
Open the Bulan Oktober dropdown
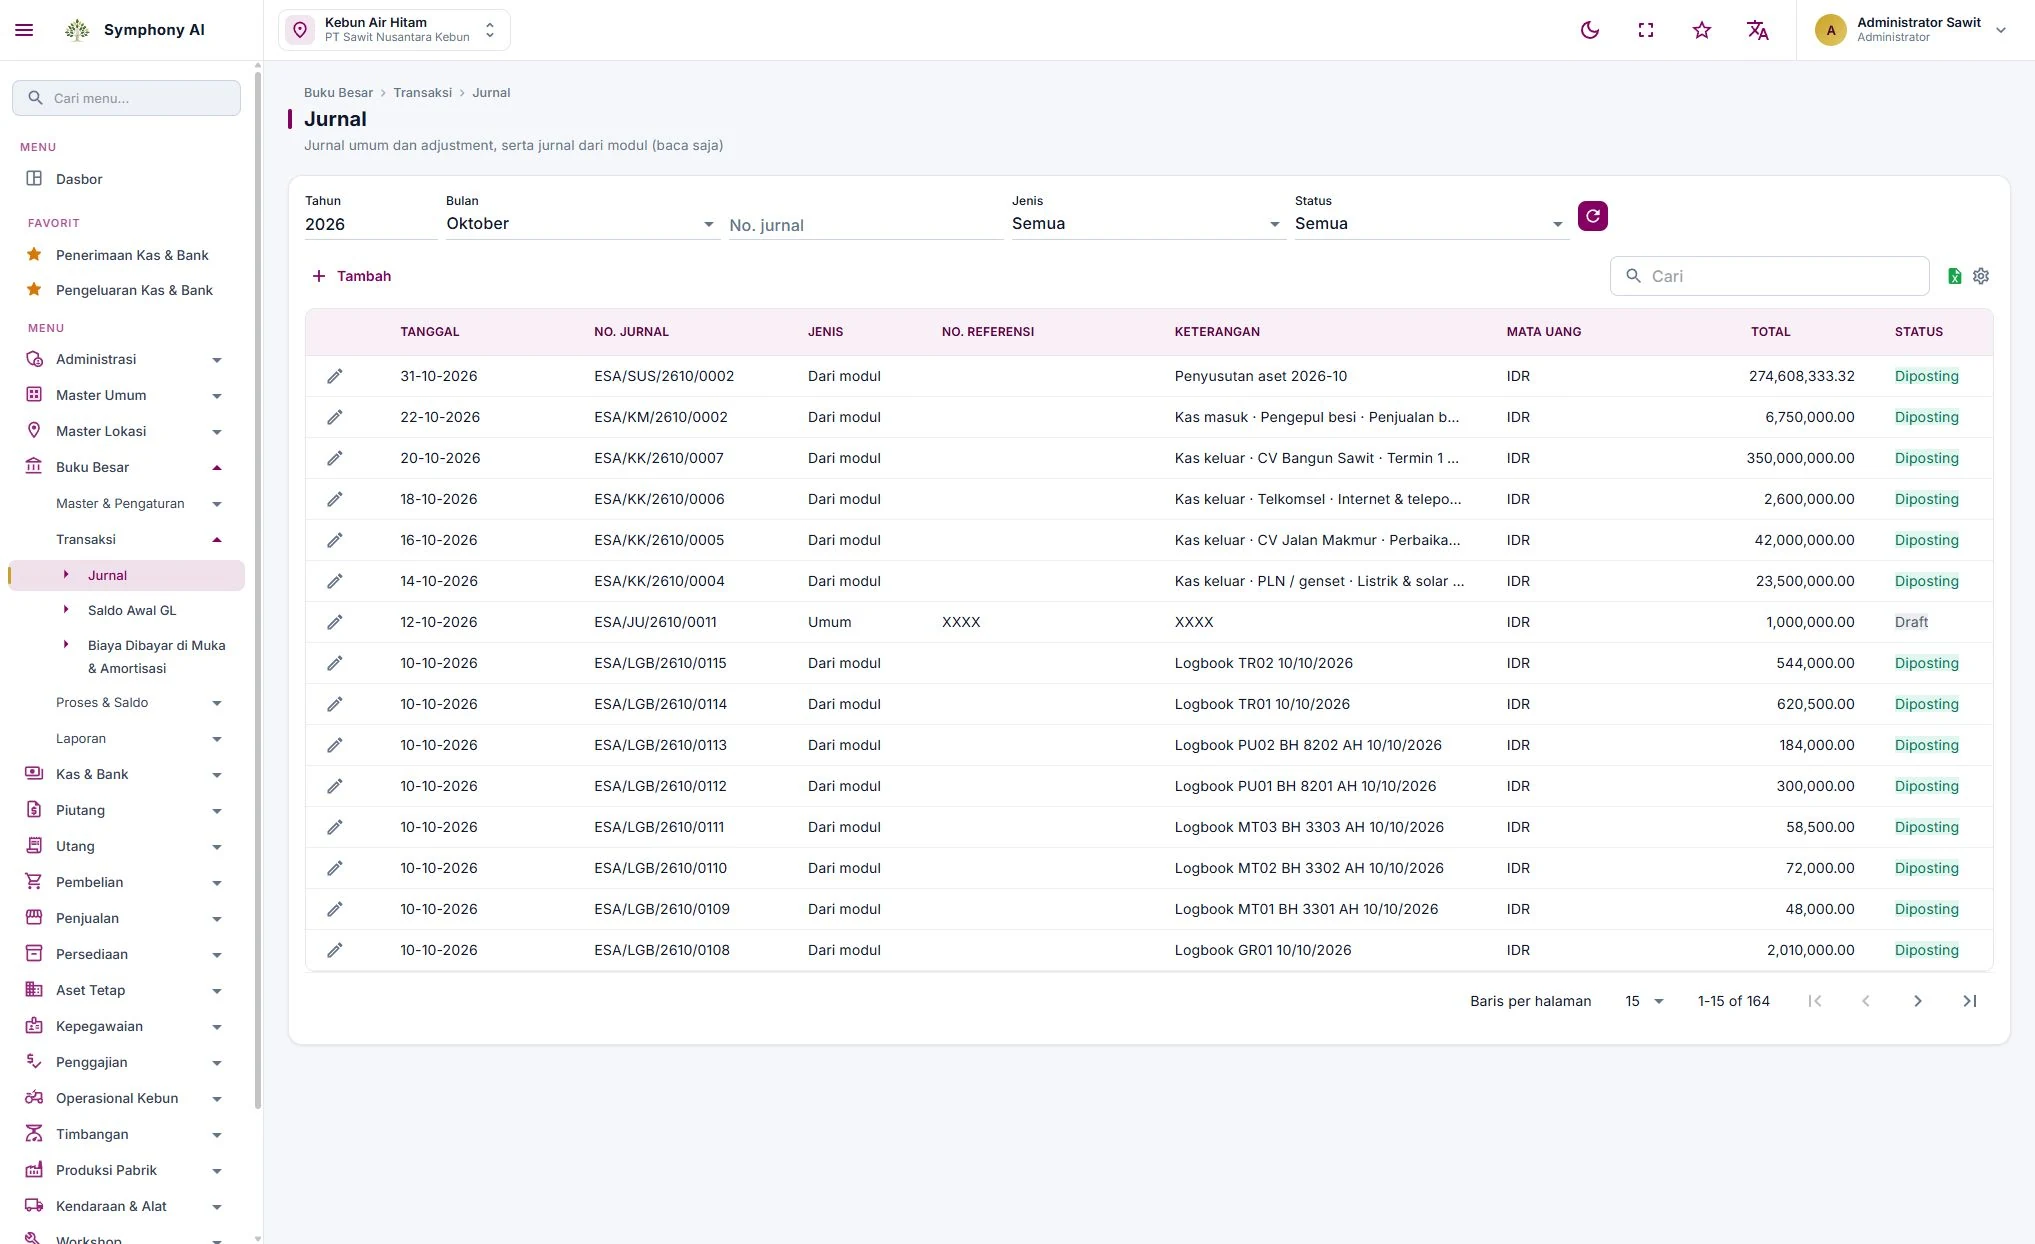coord(582,224)
